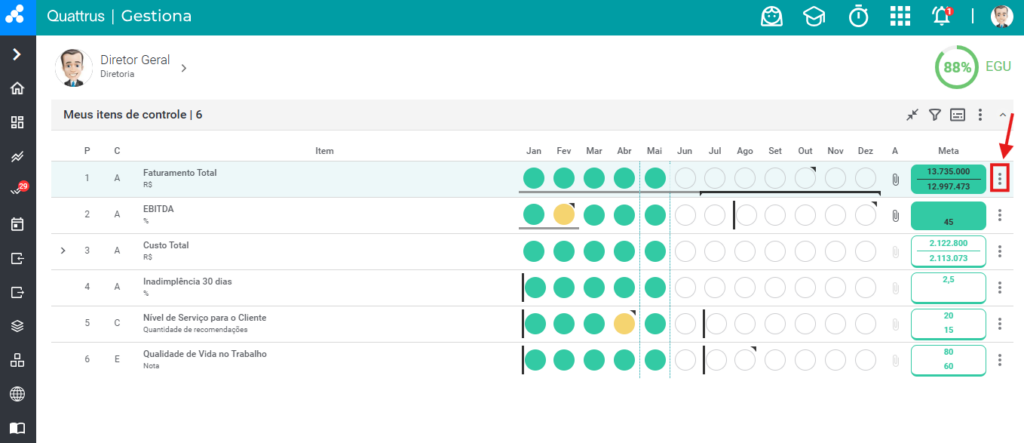Select the yellow Fev circle for EBITDA
The image size is (1024, 443).
click(x=564, y=214)
